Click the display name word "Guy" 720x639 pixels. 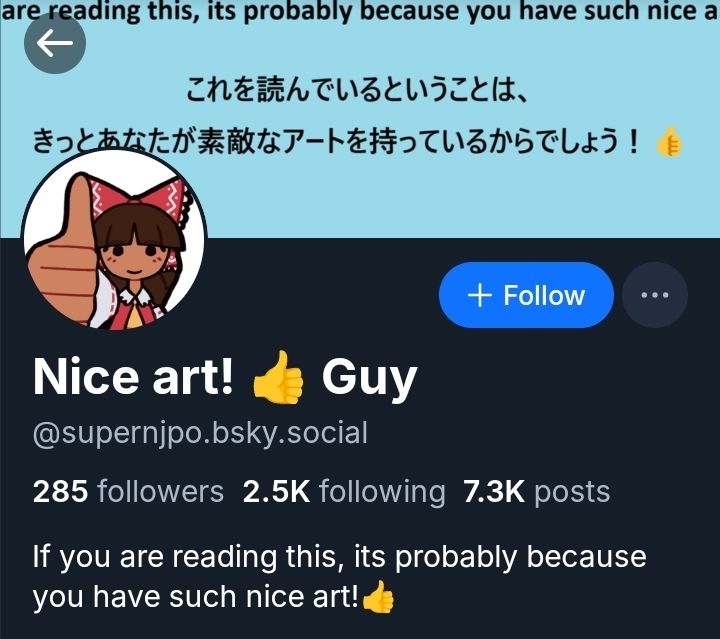pyautogui.click(x=370, y=378)
